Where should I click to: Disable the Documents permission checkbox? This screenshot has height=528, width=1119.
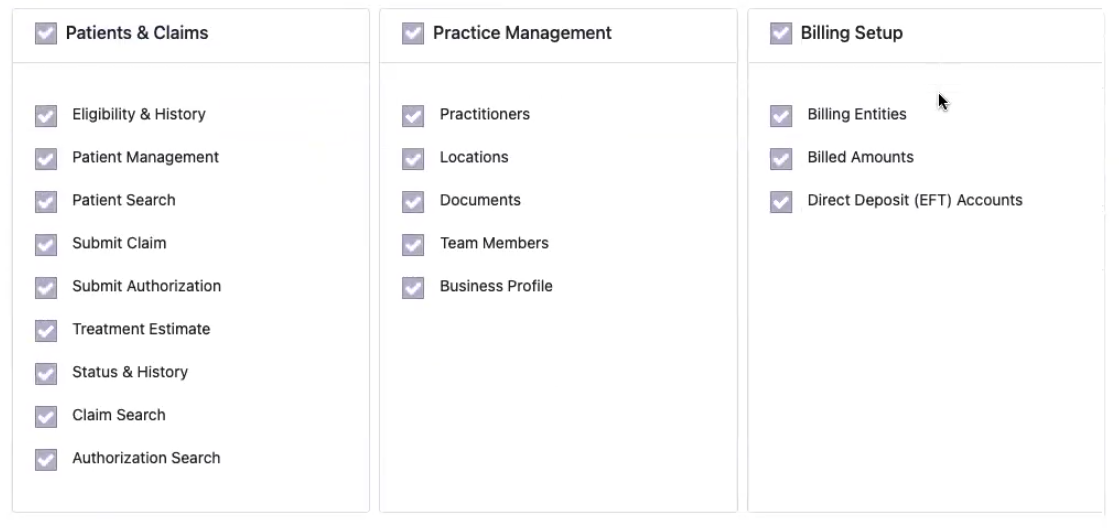tap(413, 202)
